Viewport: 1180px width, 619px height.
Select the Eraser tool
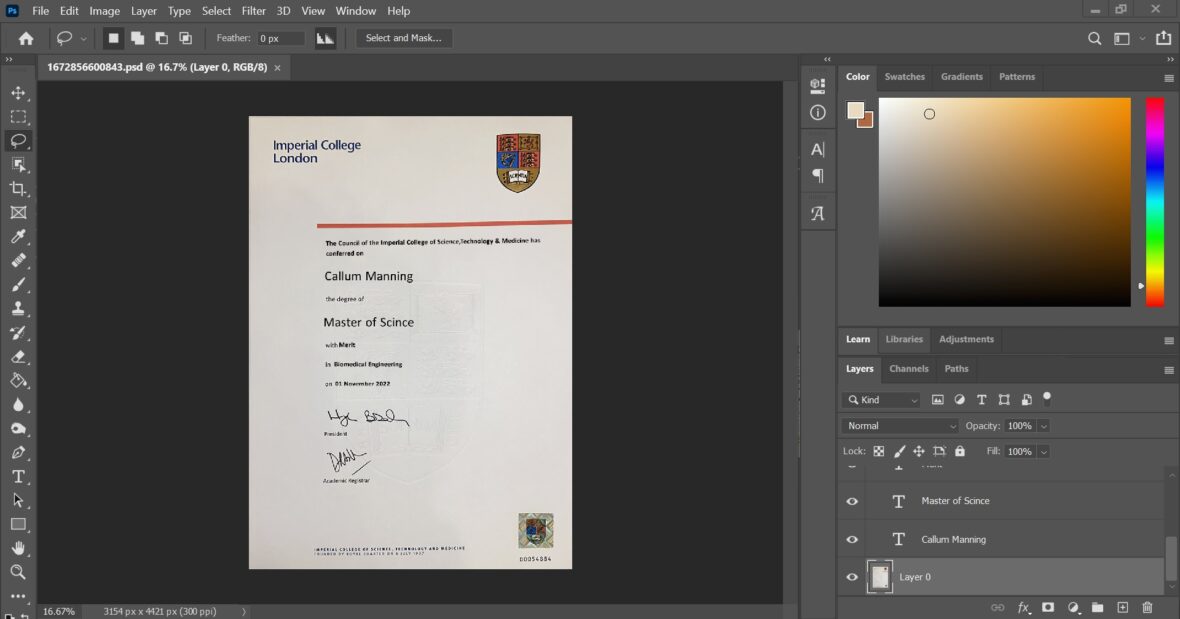point(18,357)
